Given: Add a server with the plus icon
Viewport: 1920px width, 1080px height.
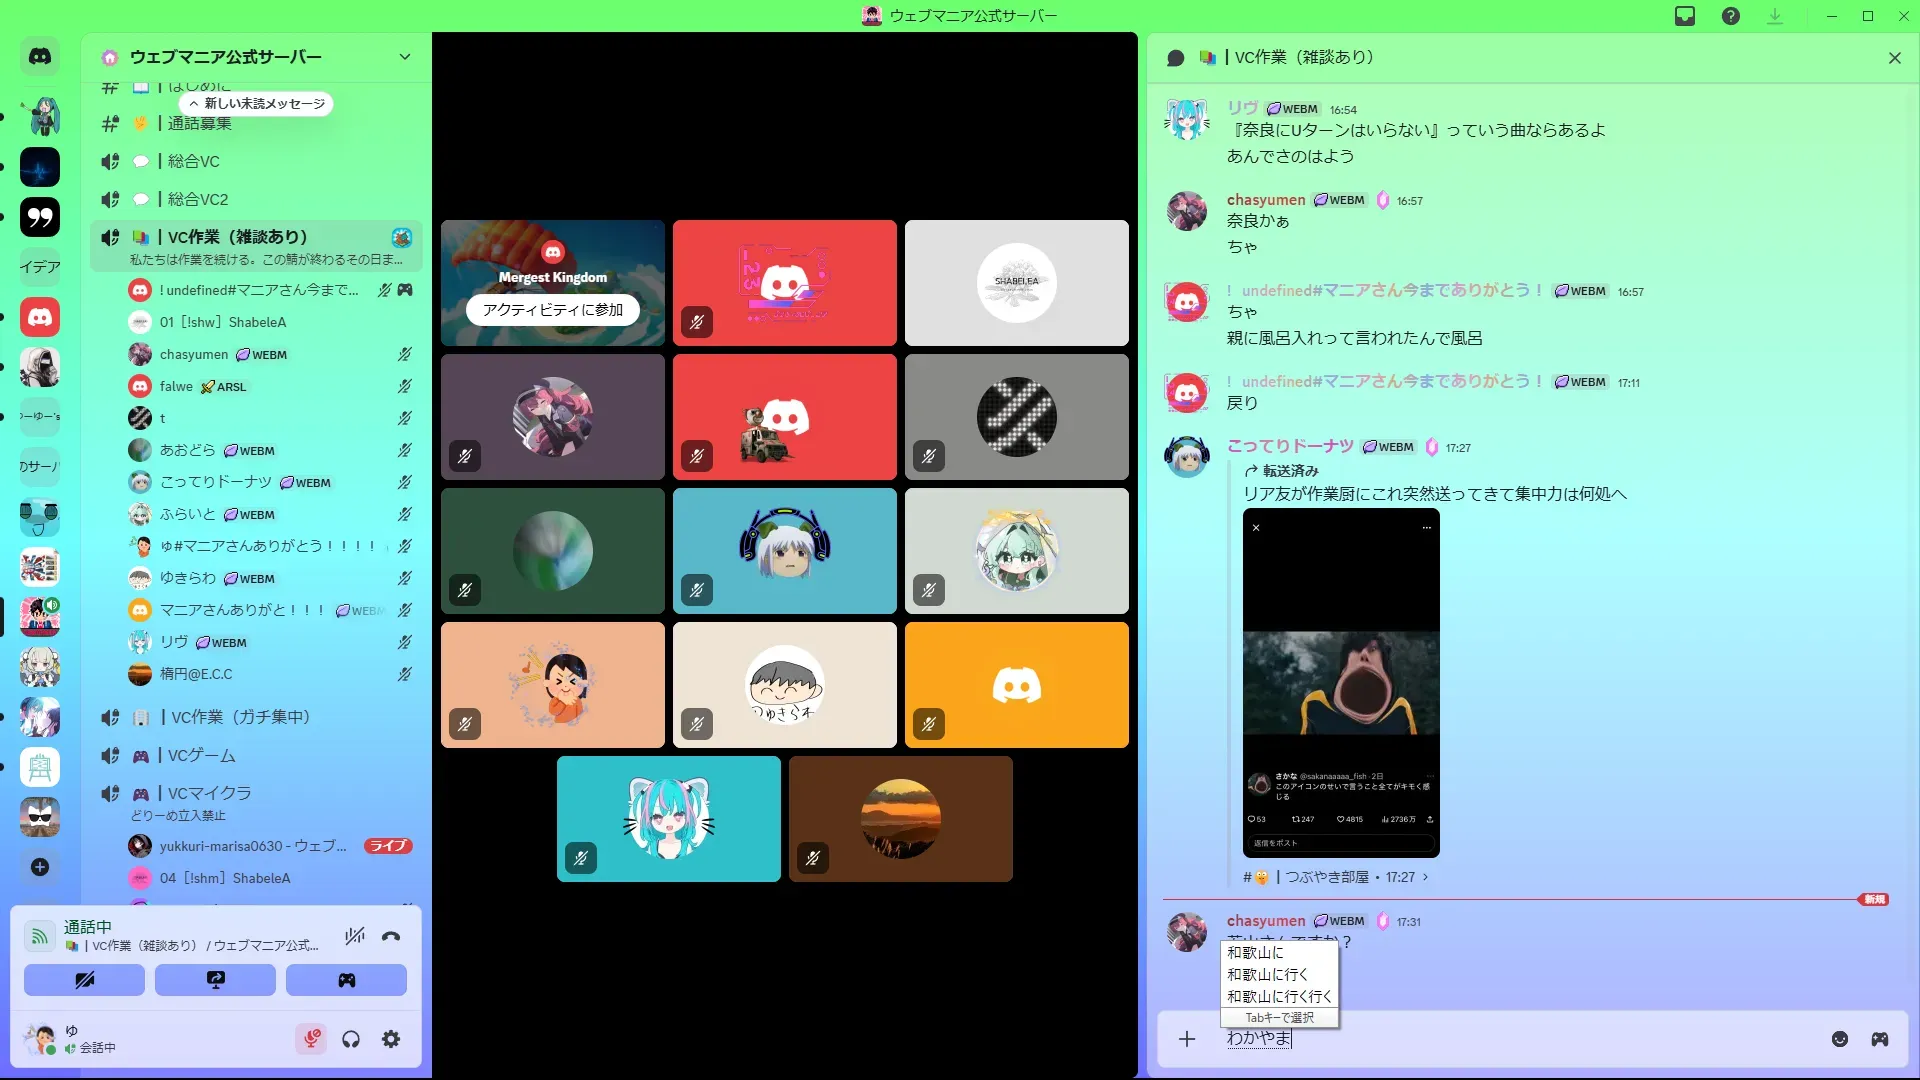Looking at the screenshot, I should pyautogui.click(x=40, y=867).
